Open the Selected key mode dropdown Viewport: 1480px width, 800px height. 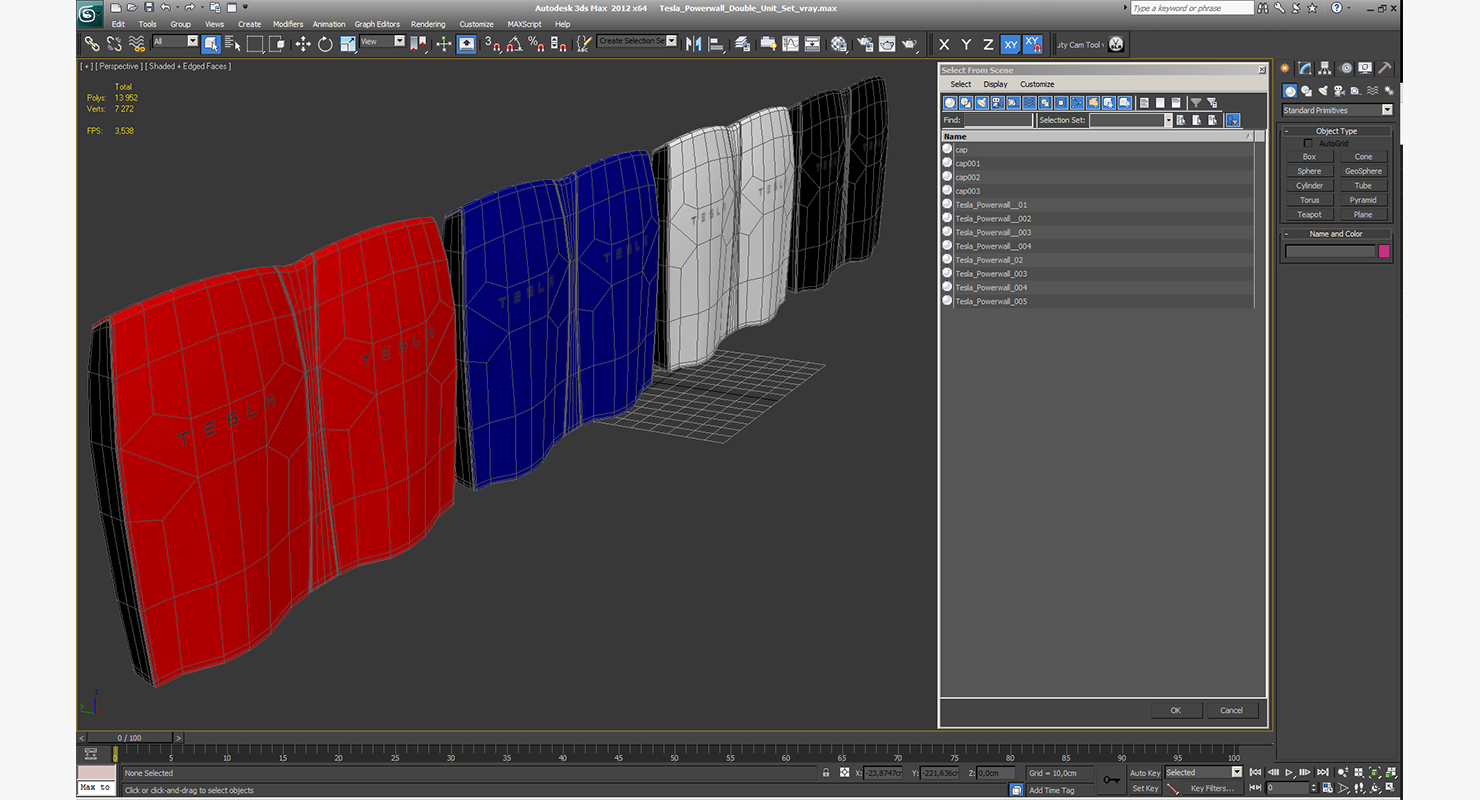pyautogui.click(x=1203, y=772)
